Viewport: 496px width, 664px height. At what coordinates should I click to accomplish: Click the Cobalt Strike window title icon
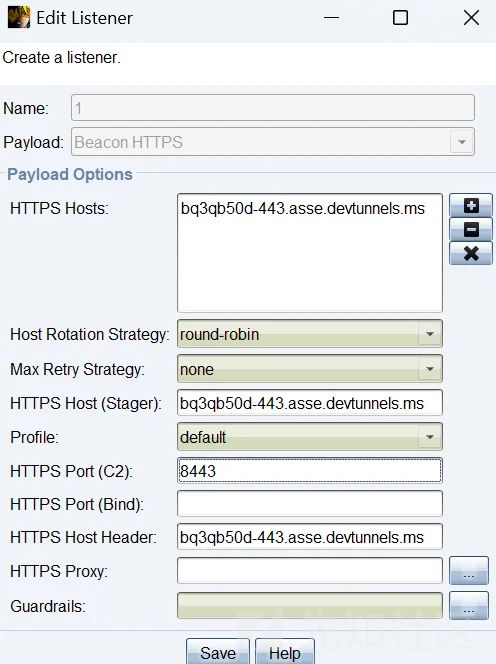click(x=19, y=17)
